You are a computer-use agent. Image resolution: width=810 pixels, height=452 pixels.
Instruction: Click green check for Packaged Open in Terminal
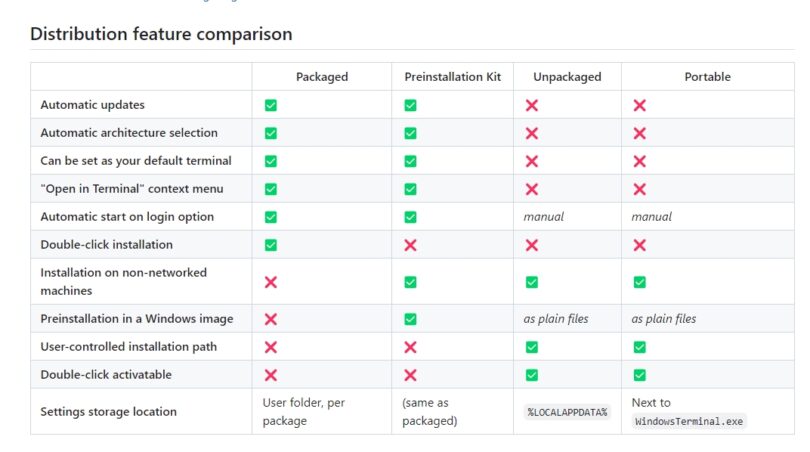click(271, 189)
